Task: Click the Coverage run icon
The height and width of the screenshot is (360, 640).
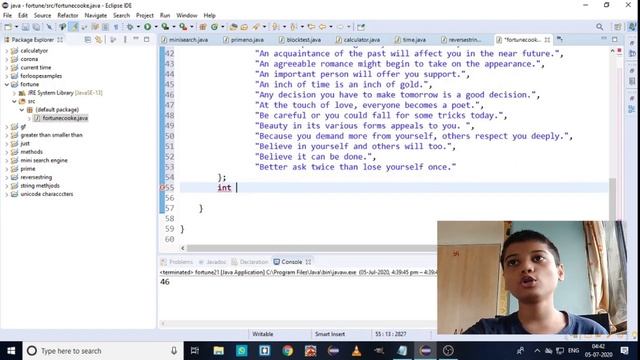Action: pos(165,27)
